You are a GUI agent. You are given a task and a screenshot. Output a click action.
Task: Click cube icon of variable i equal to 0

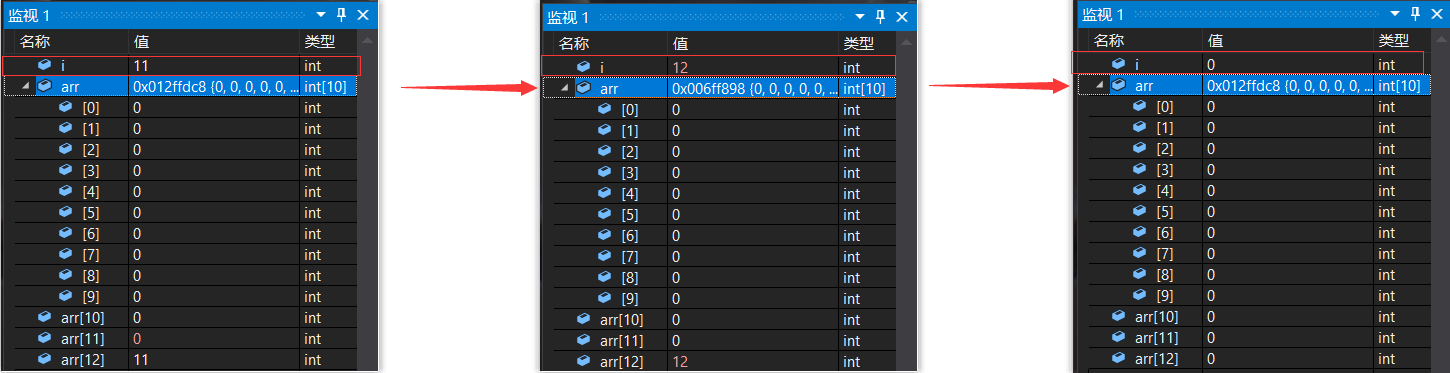pyautogui.click(x=1119, y=64)
